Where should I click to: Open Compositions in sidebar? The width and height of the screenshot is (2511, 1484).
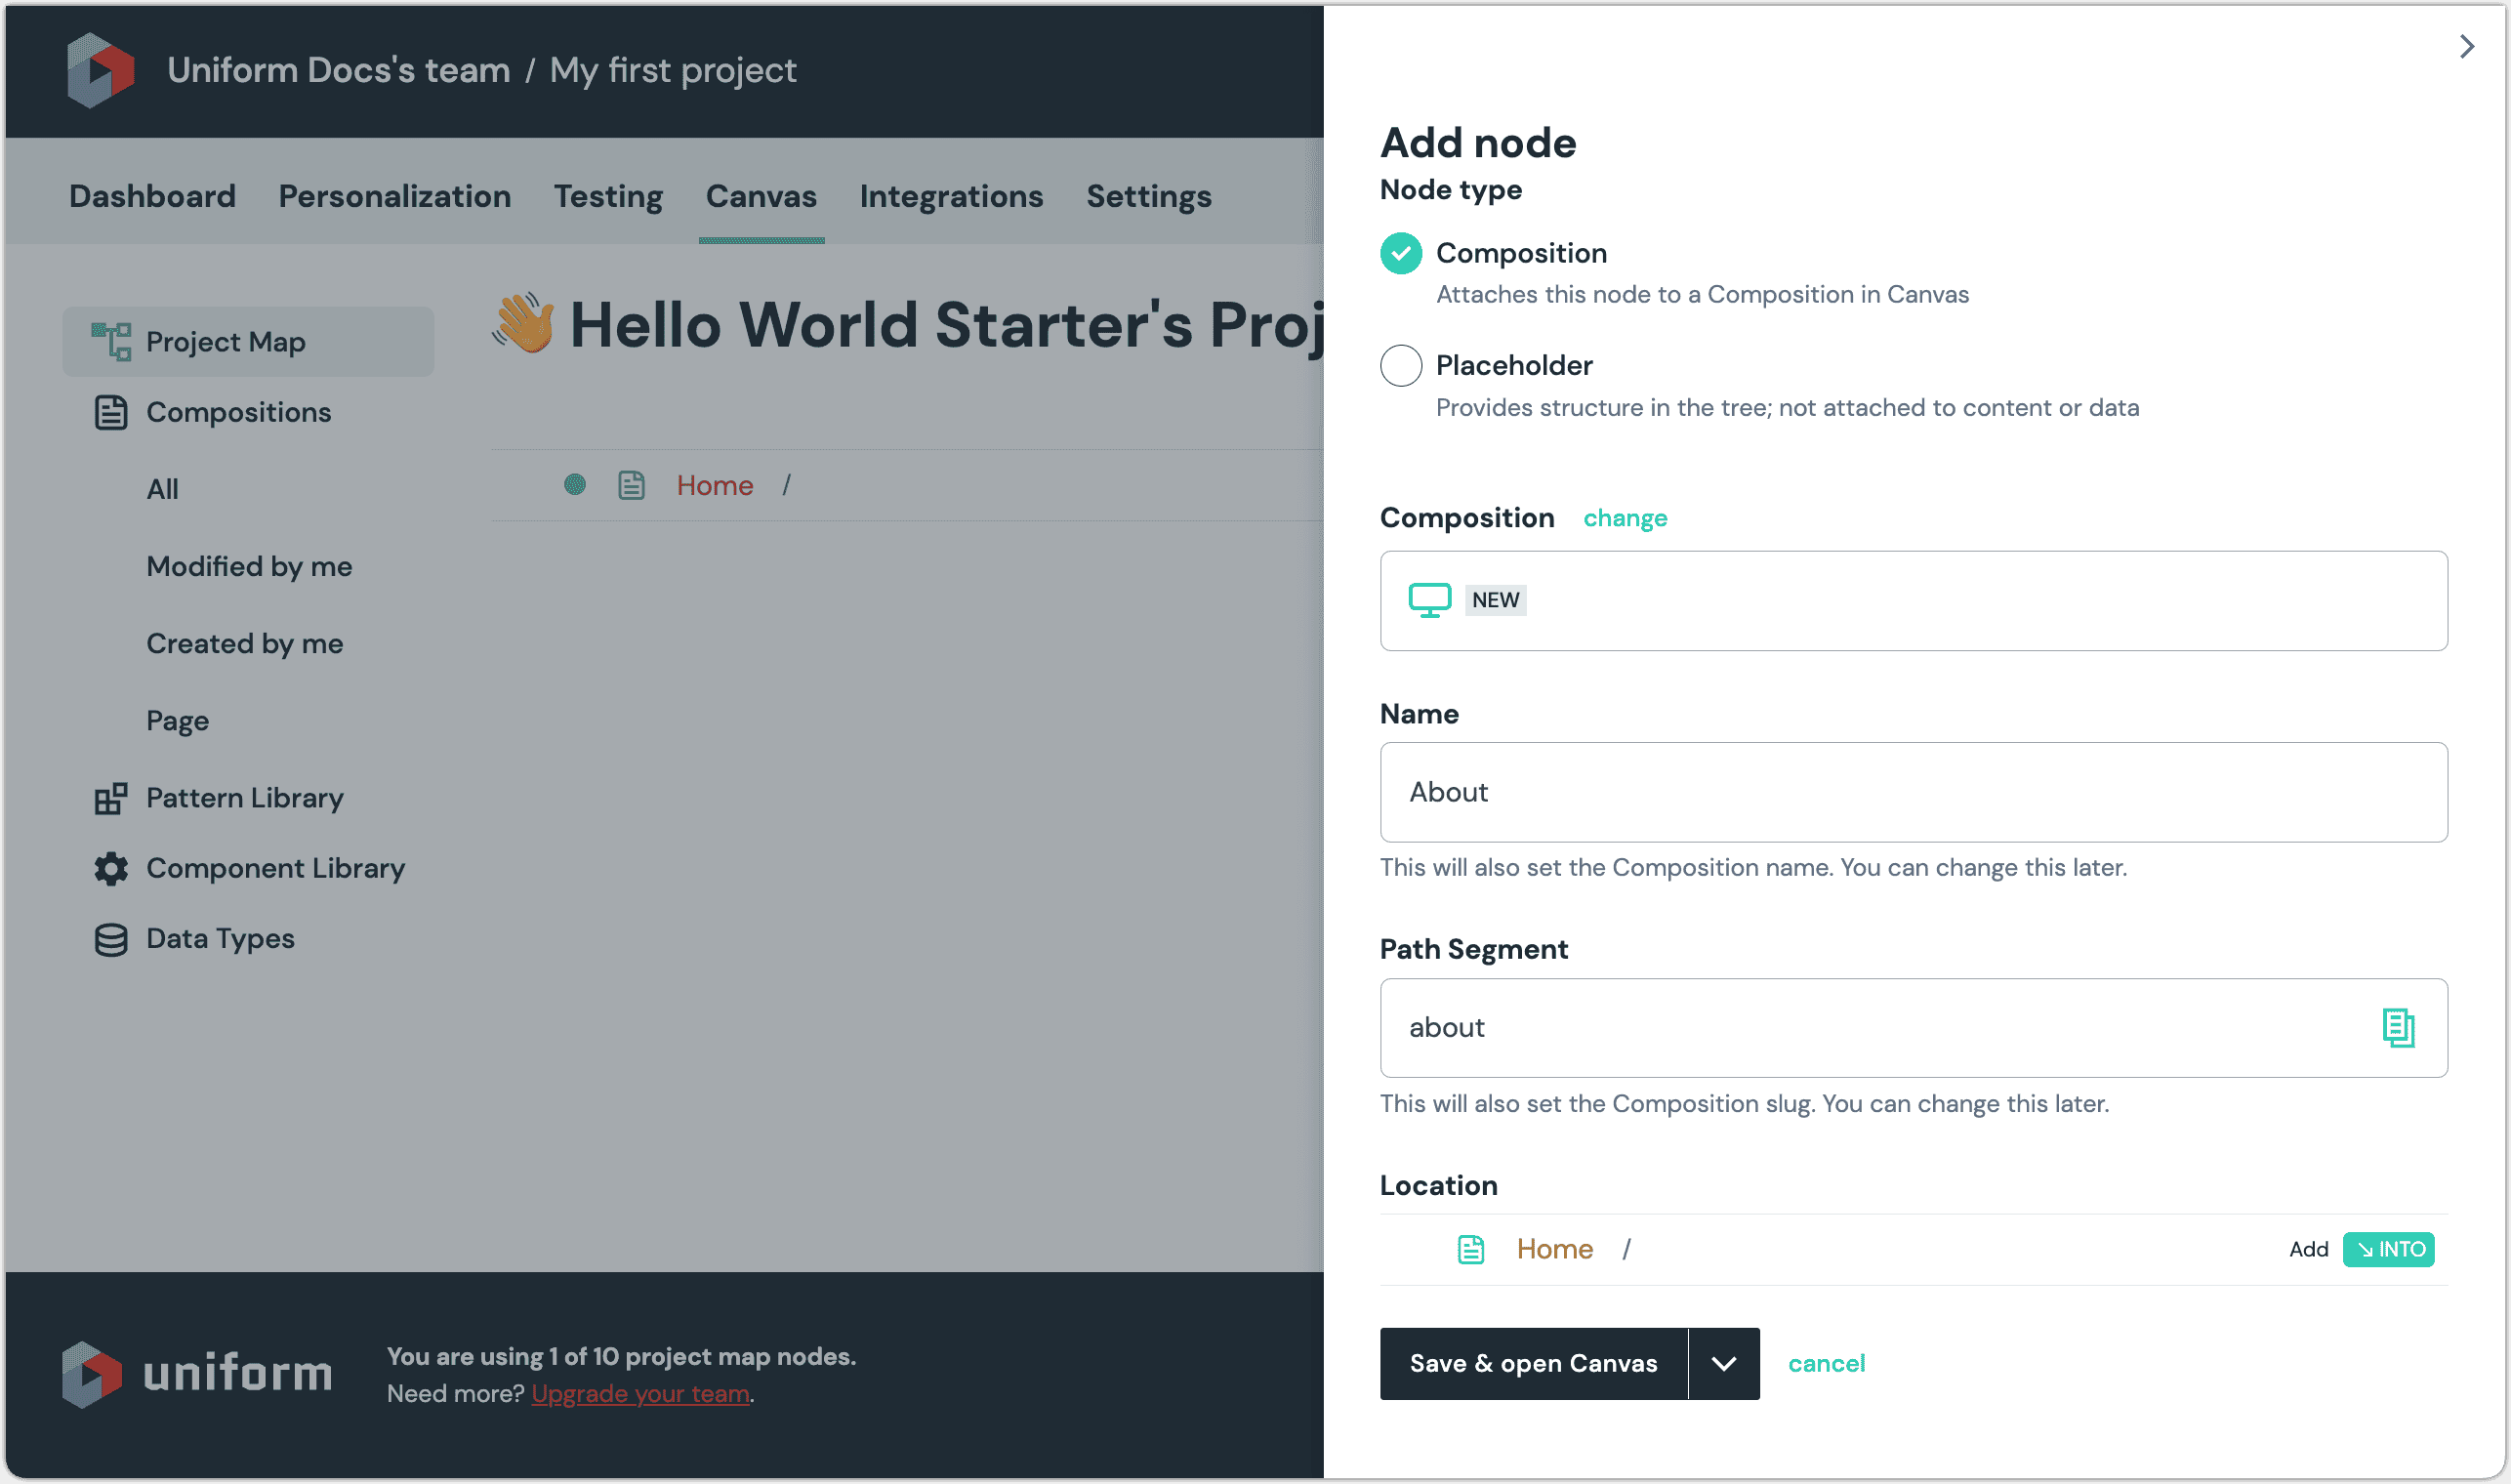point(238,412)
